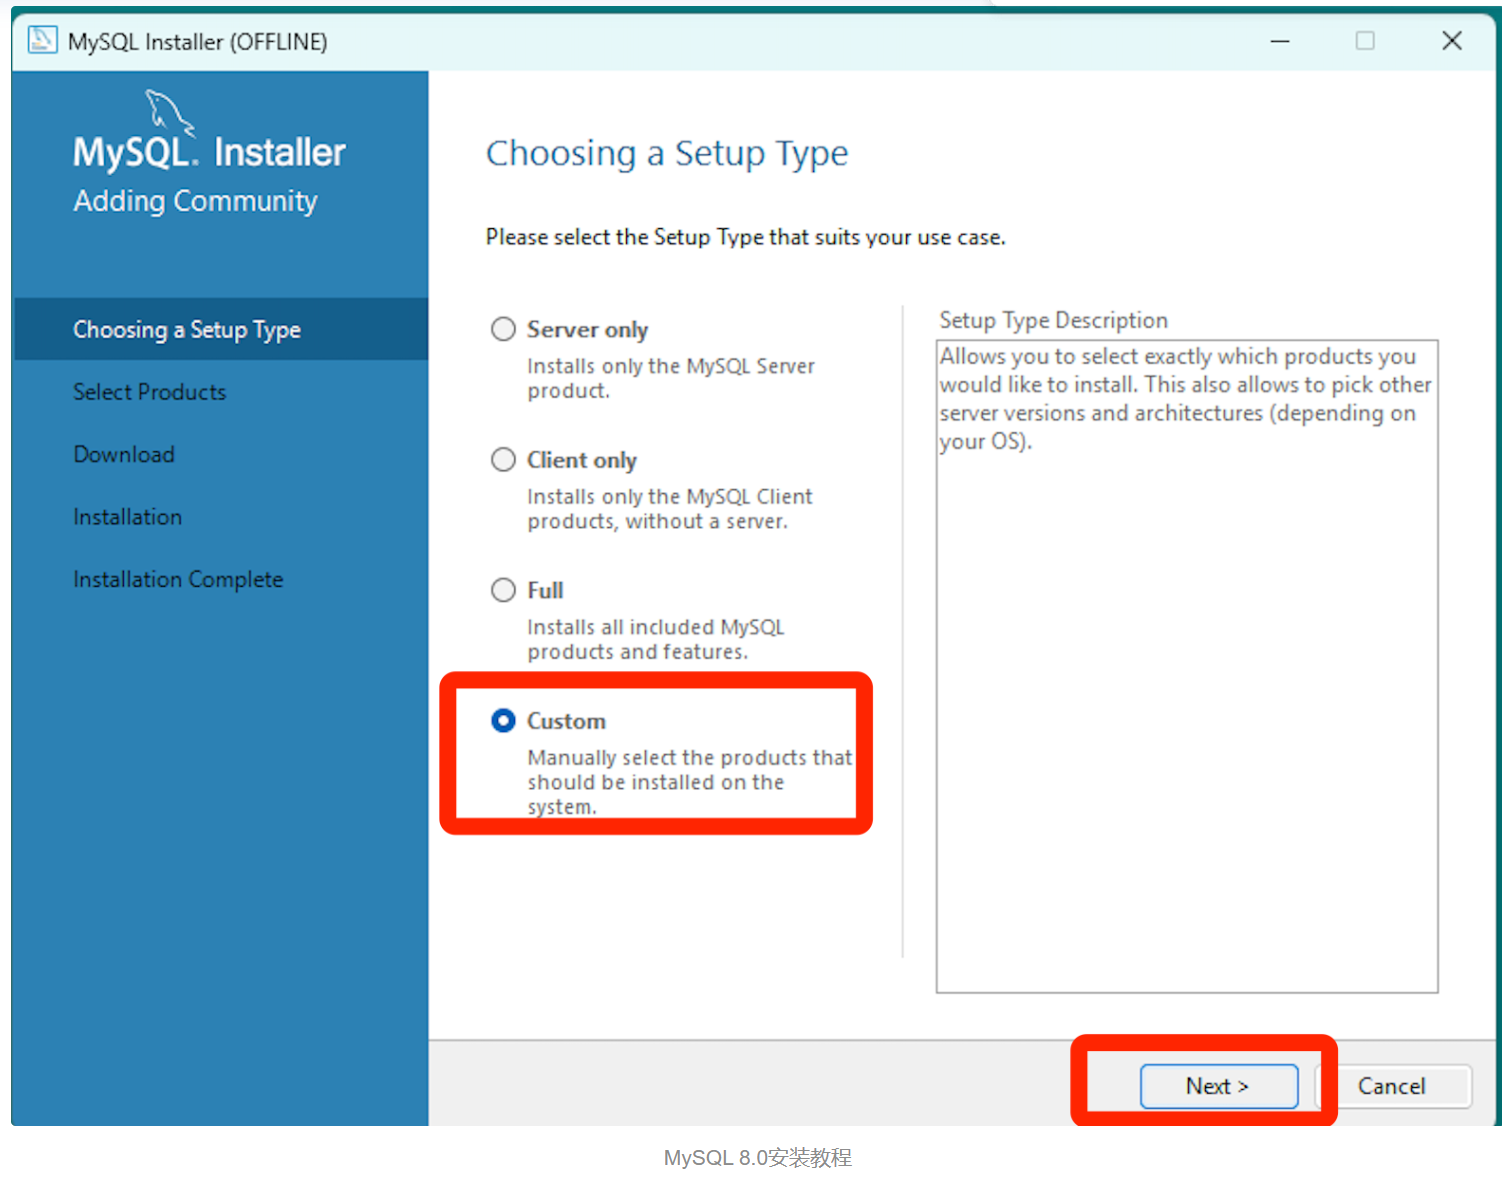Screen dimensions: 1502x1182
Task: Click the 'Choosing a Setup Type' heading
Action: click(x=667, y=154)
